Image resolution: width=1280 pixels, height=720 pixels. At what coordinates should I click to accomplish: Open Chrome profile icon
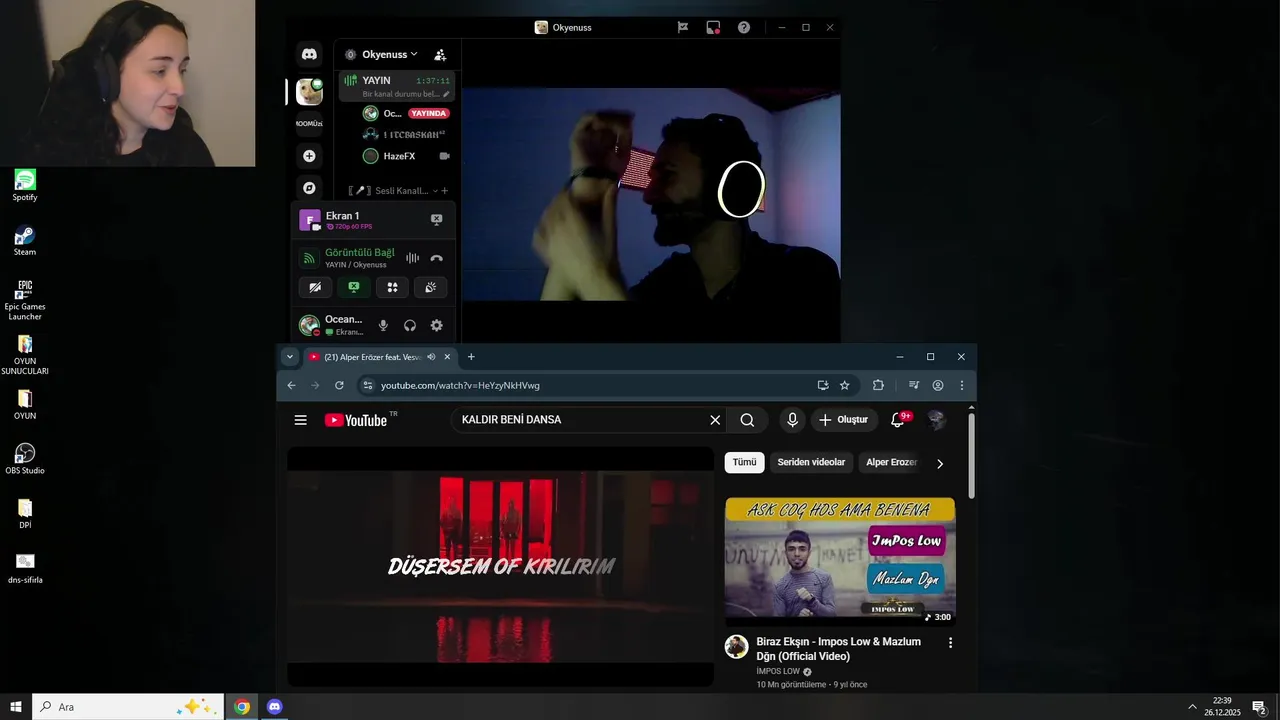coord(938,385)
